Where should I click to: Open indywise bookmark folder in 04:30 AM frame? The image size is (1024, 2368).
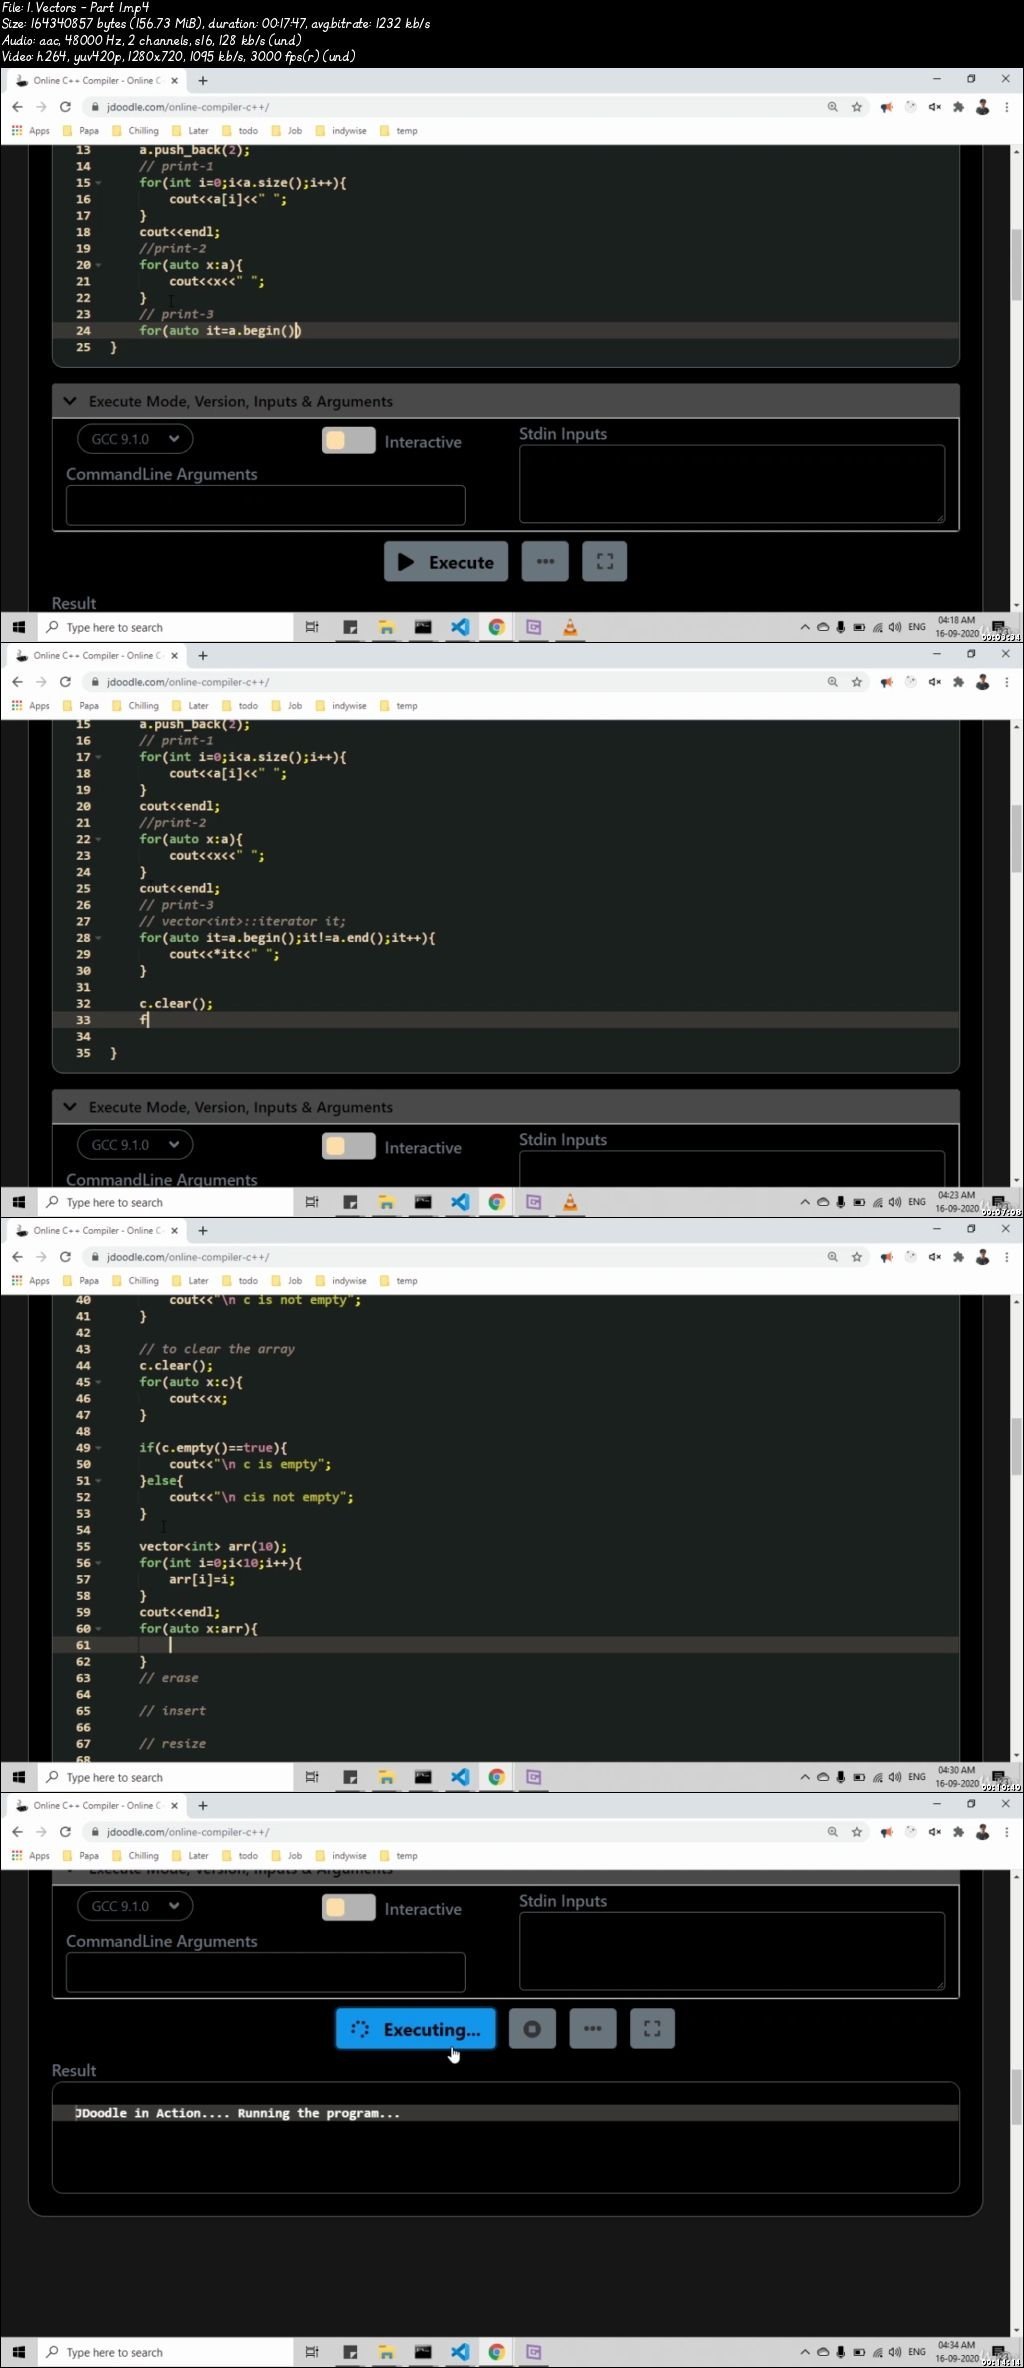pyautogui.click(x=341, y=1281)
